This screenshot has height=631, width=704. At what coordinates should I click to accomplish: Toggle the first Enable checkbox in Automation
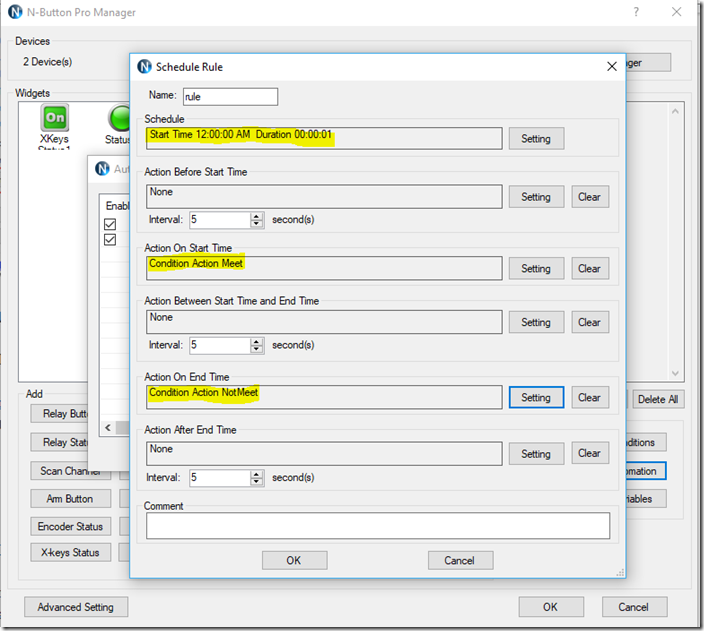click(x=110, y=224)
